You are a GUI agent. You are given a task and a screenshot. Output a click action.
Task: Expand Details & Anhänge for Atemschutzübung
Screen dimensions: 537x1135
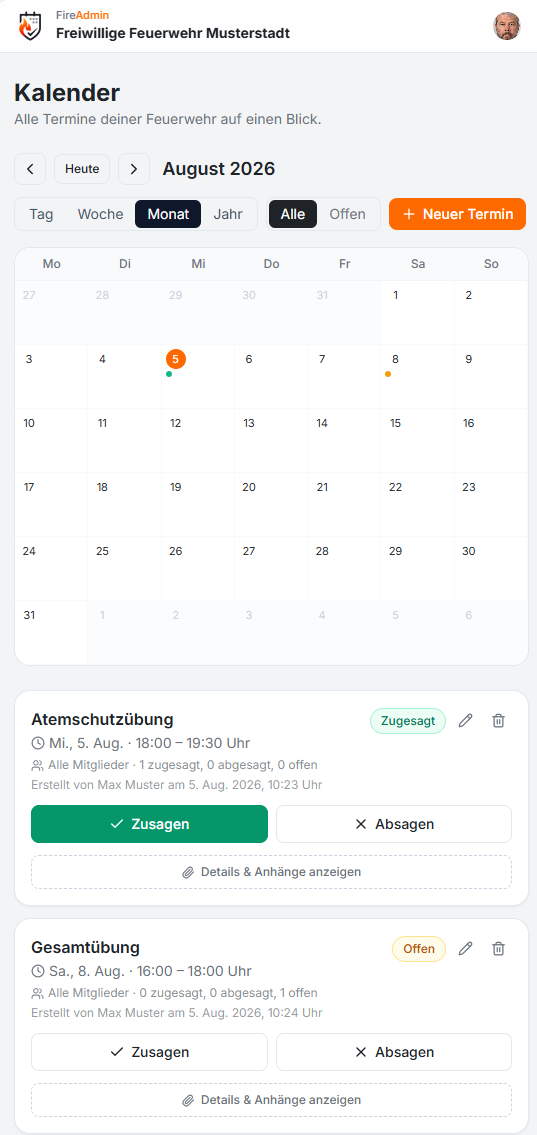(271, 872)
